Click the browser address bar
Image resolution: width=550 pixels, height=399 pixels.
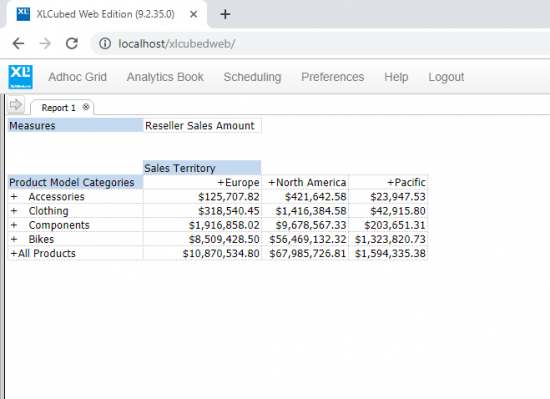316,44
